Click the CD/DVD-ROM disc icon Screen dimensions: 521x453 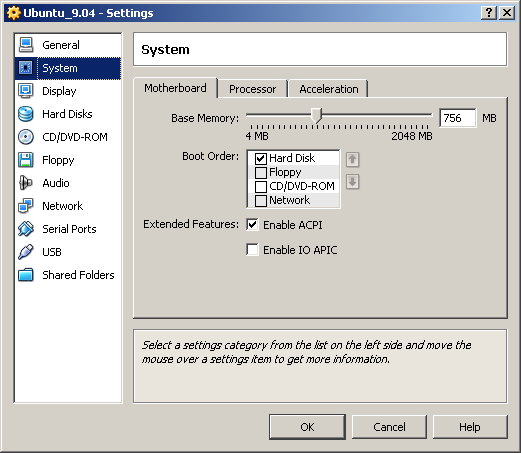pos(26,137)
